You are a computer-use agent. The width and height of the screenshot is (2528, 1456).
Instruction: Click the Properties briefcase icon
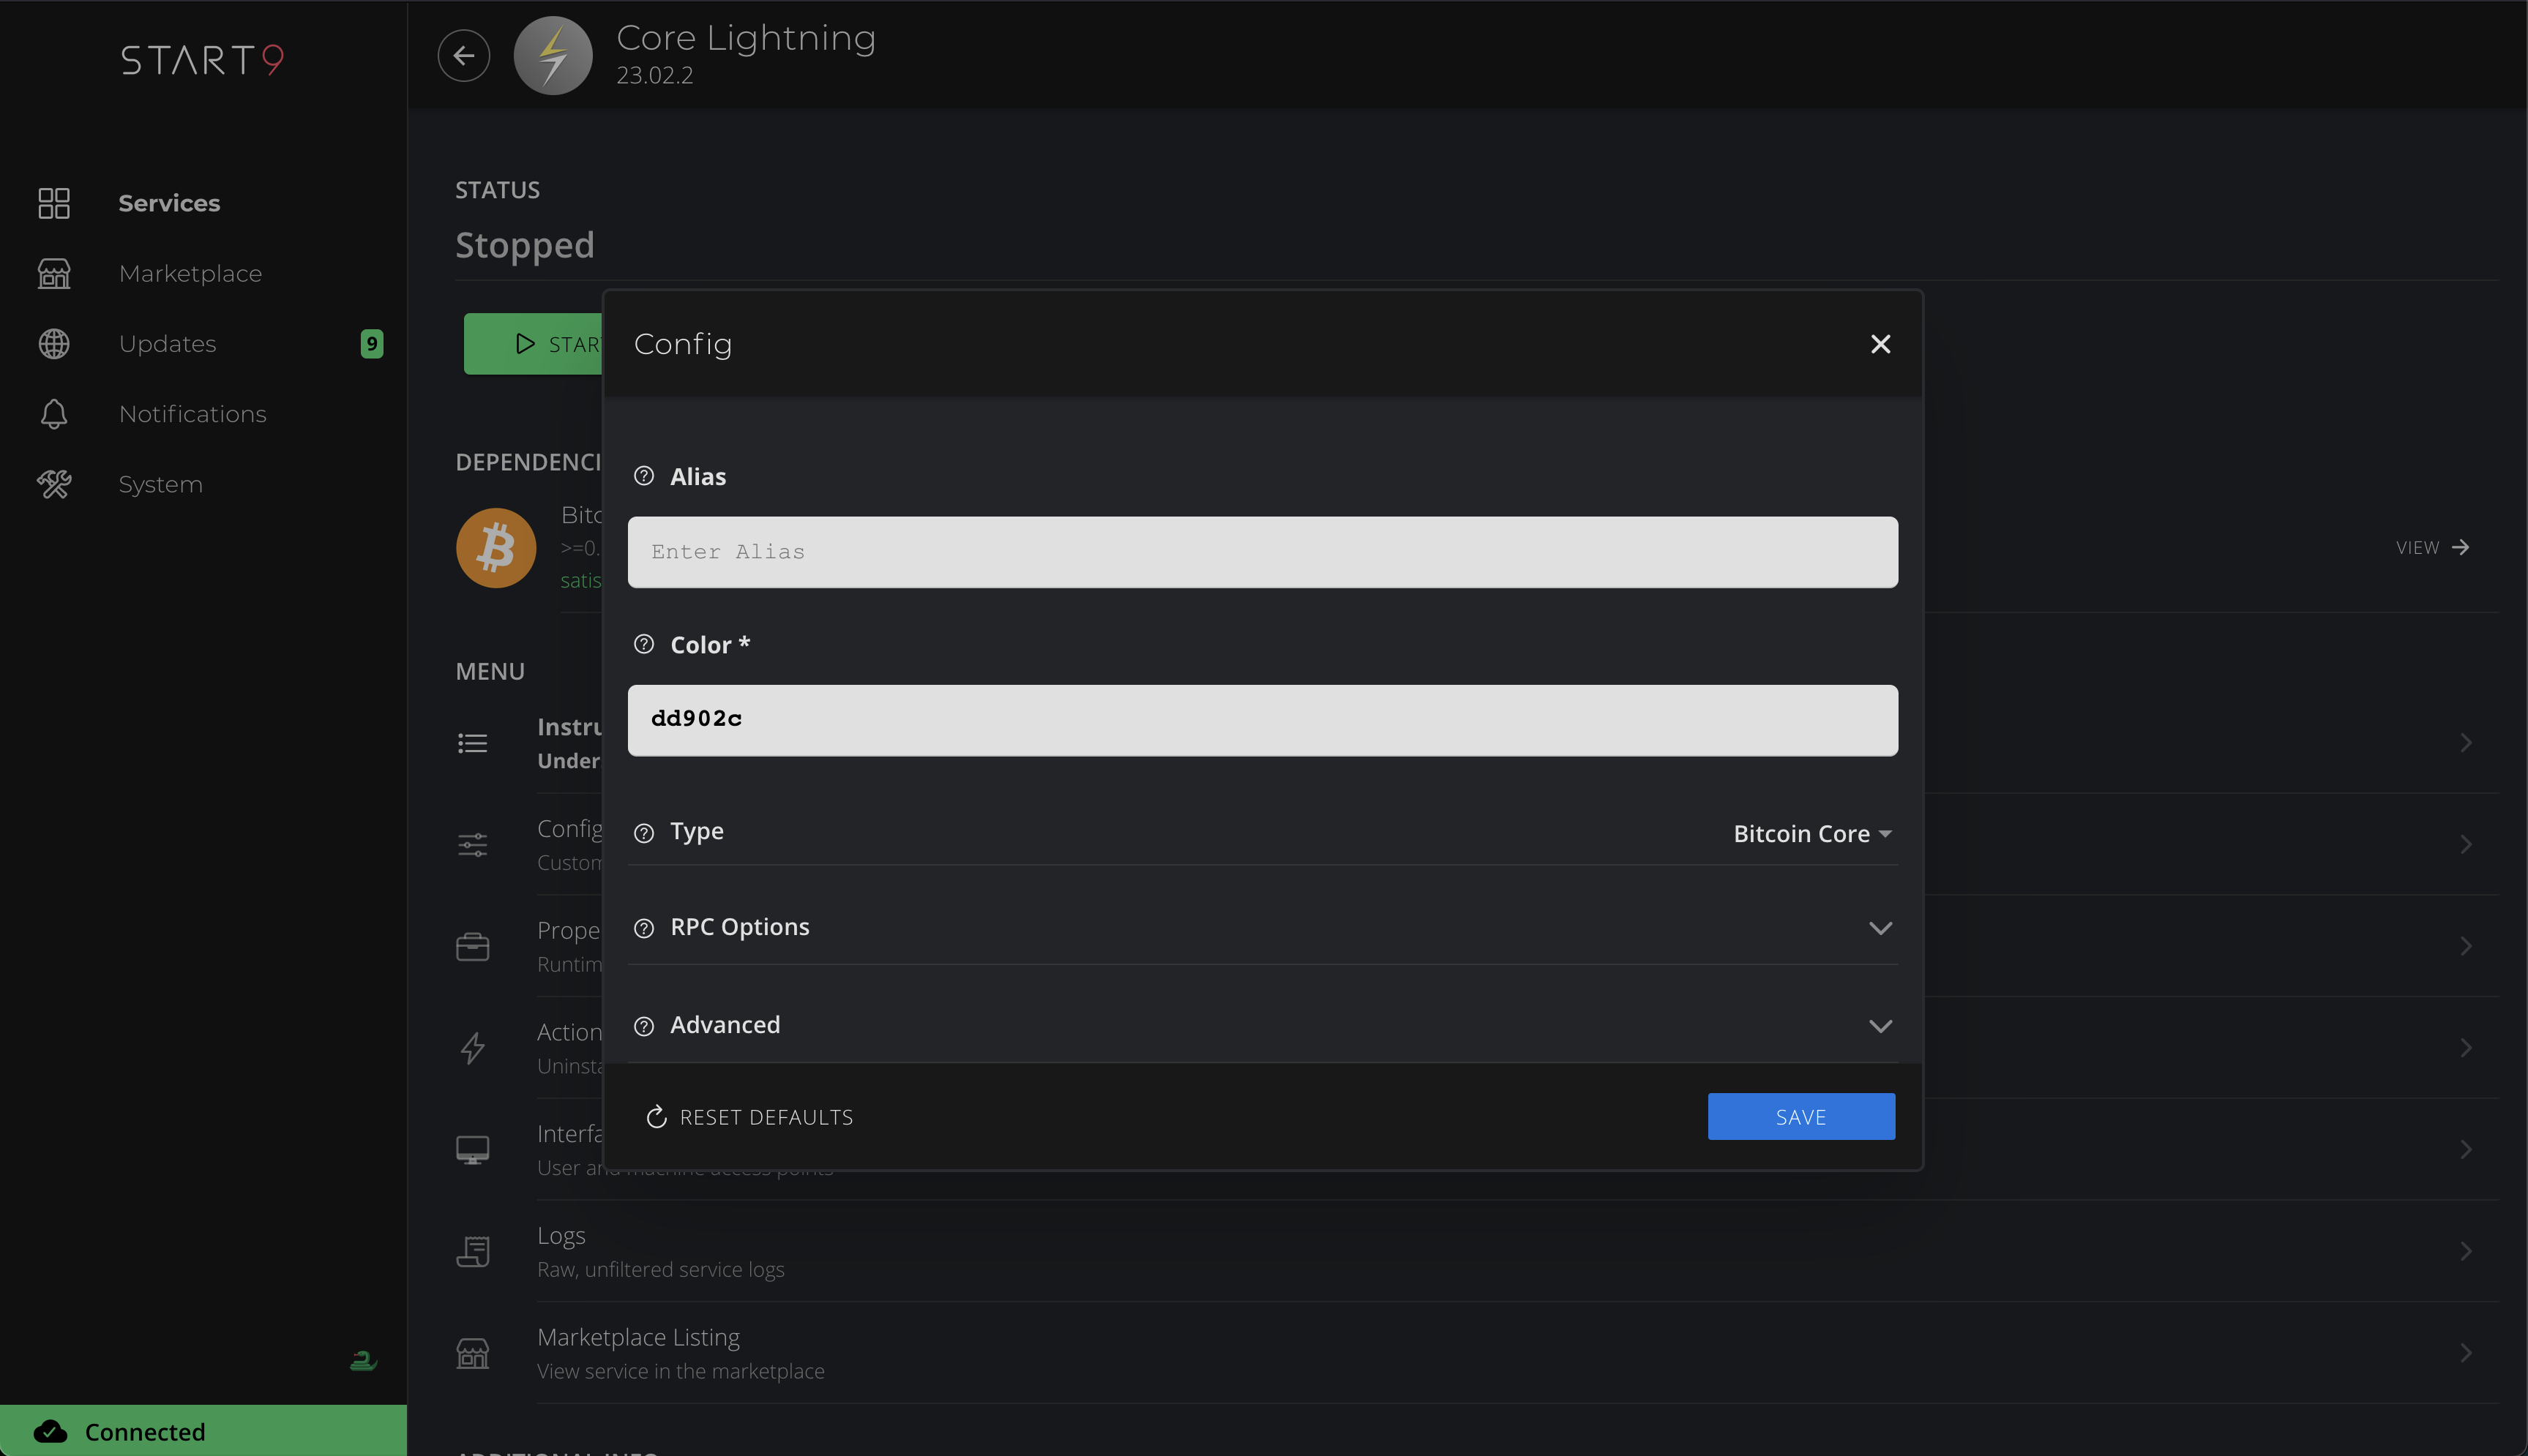coord(473,945)
